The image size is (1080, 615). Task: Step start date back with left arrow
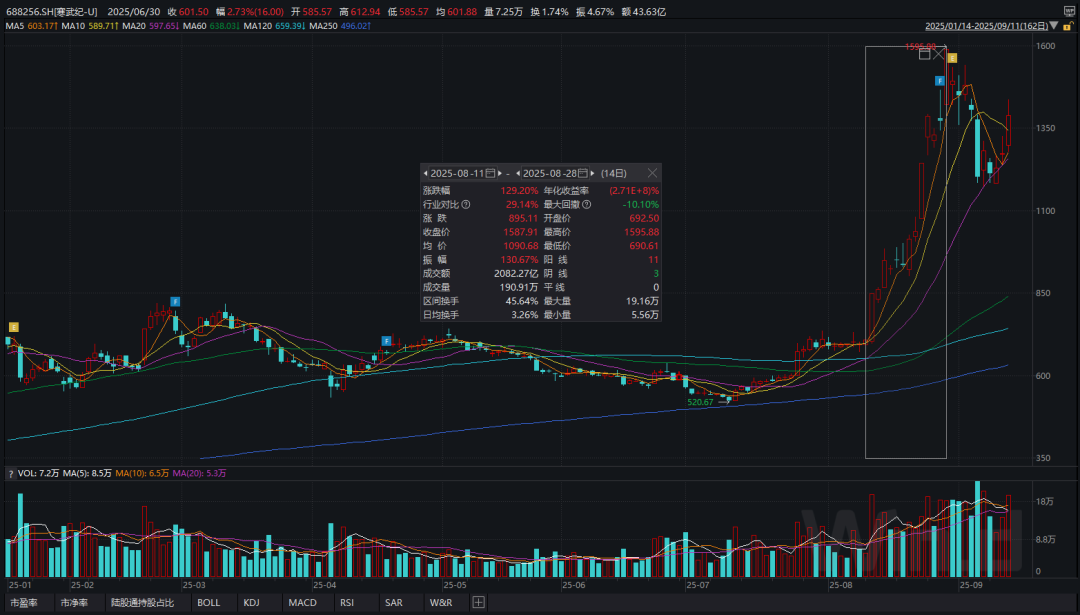coord(425,173)
